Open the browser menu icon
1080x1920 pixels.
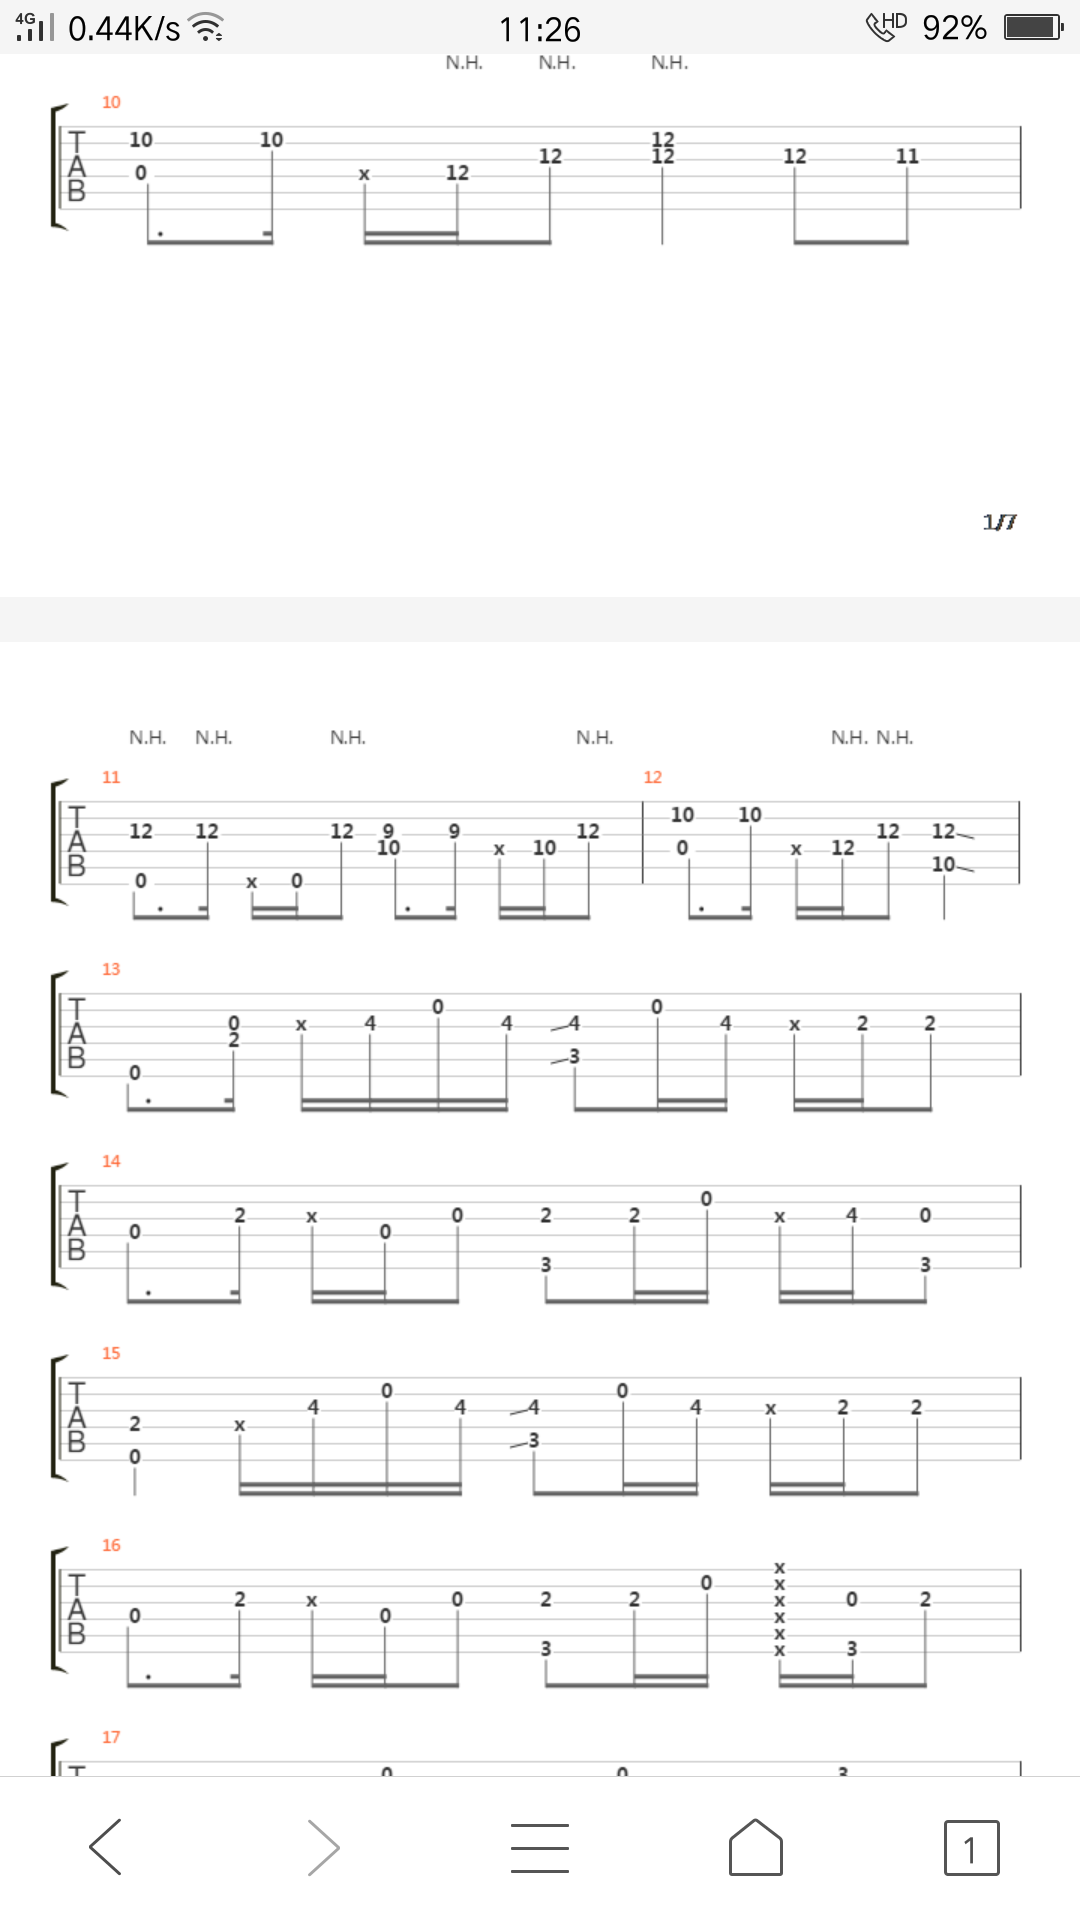[539, 1846]
